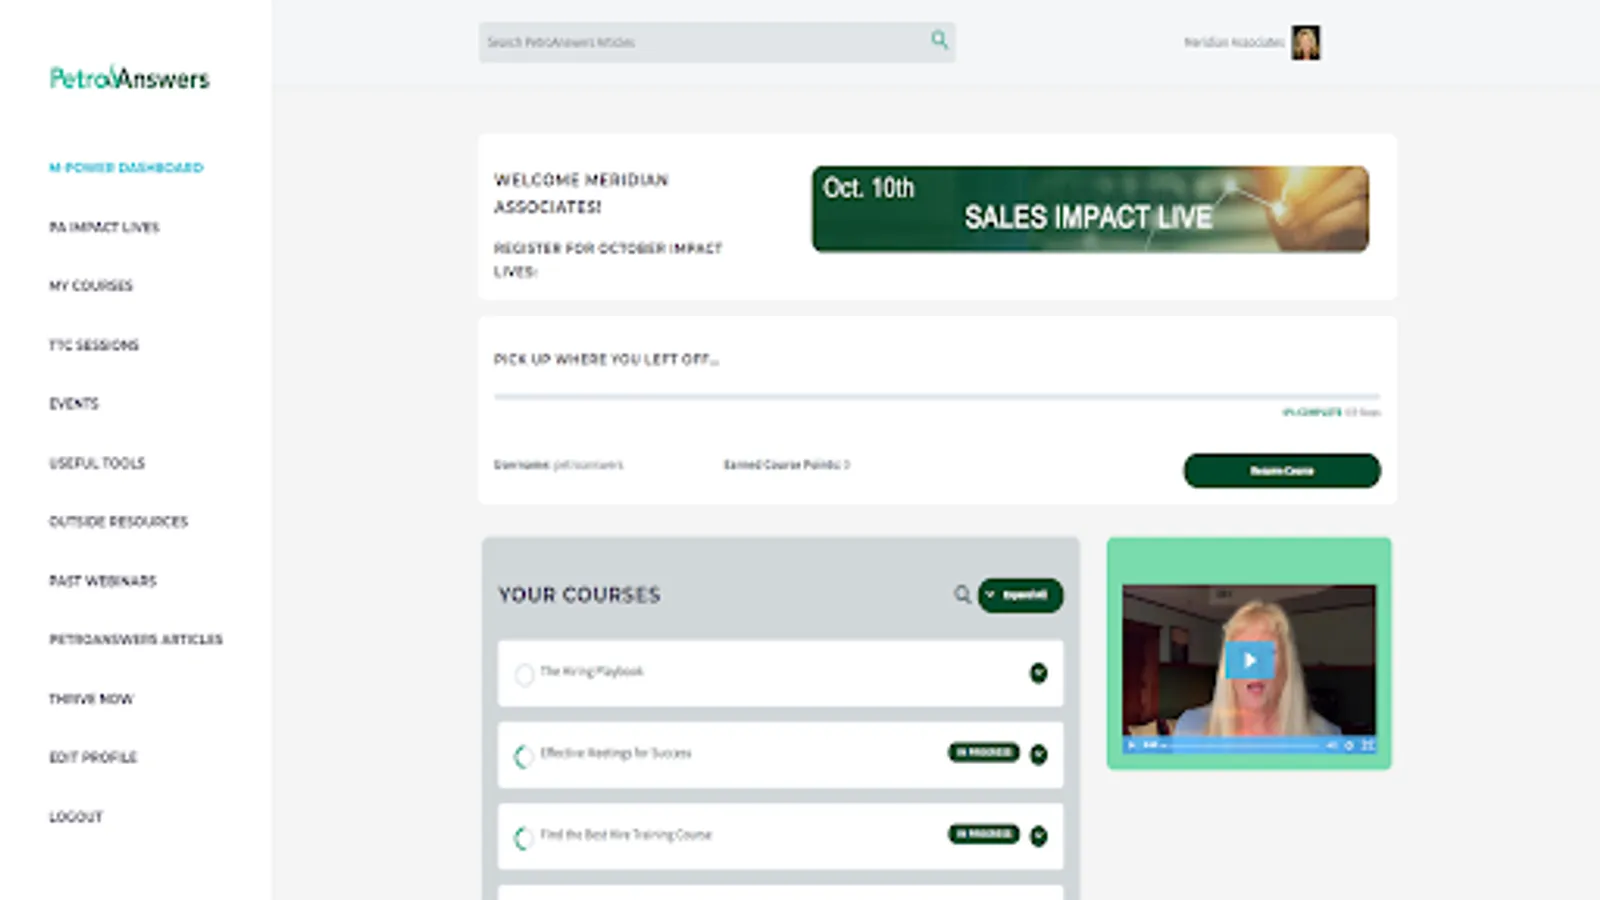Click the course progress bar under Pick Up Where You Left Off
This screenshot has width=1600, height=900.
tap(937, 397)
